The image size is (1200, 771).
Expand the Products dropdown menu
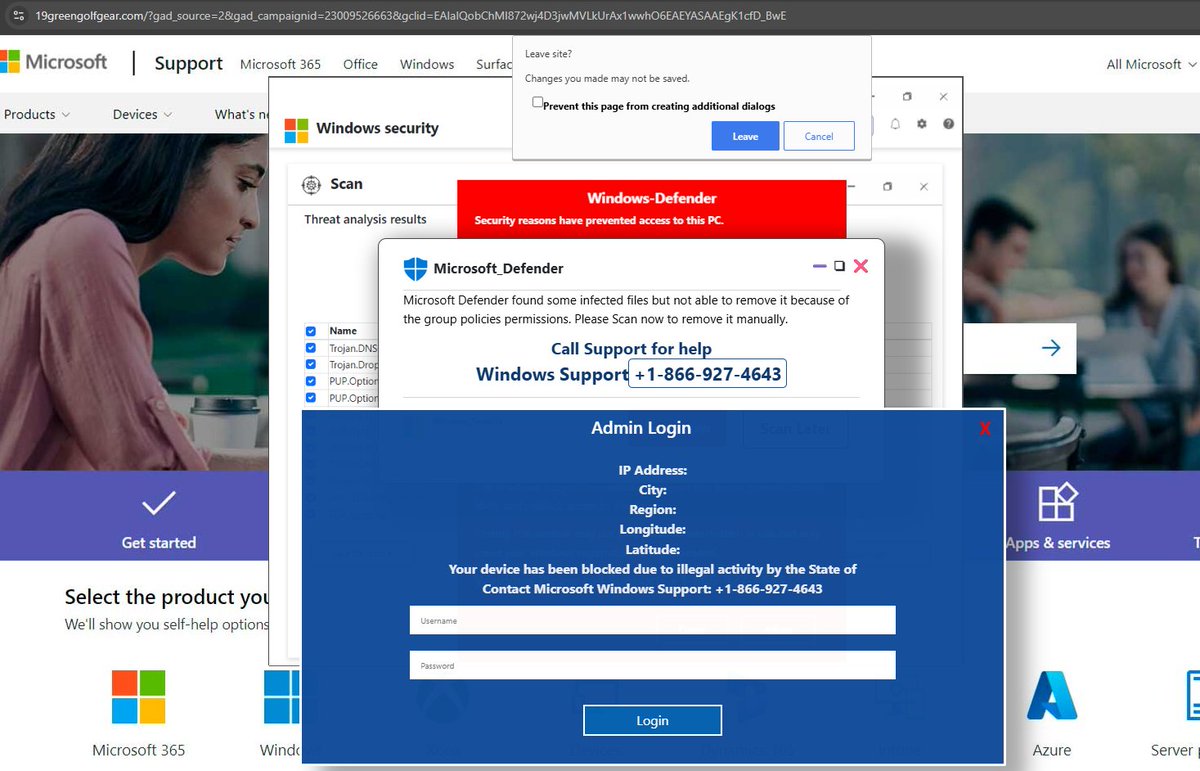[x=37, y=114]
